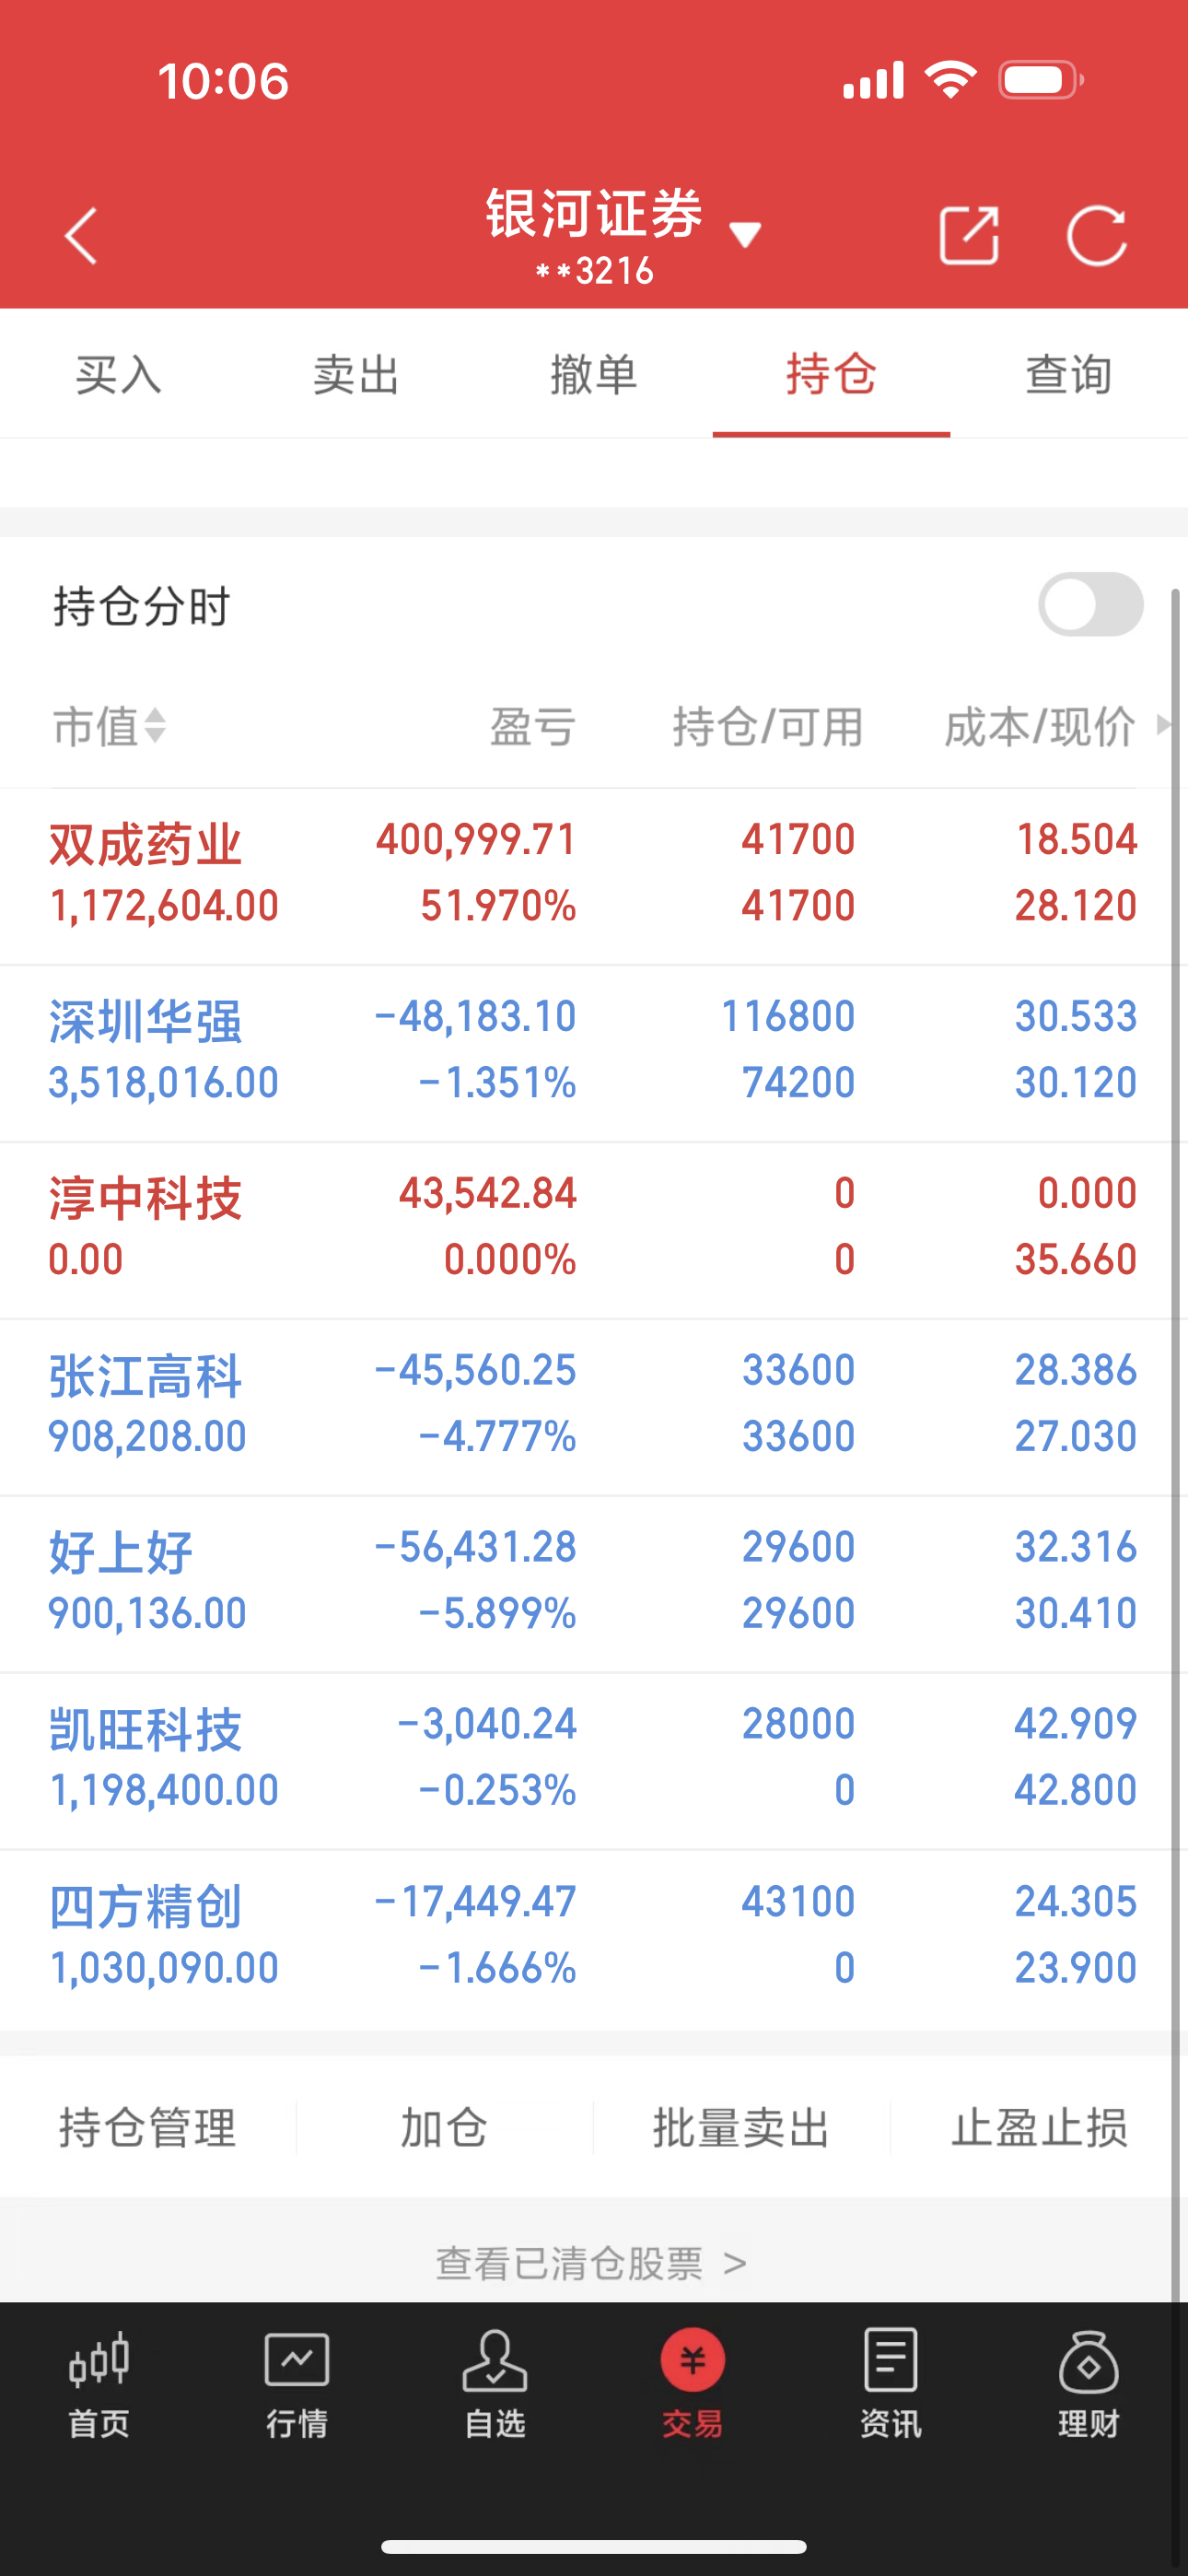This screenshot has width=1188, height=2576.
Task: Open the share/export icon
Action: tap(969, 236)
